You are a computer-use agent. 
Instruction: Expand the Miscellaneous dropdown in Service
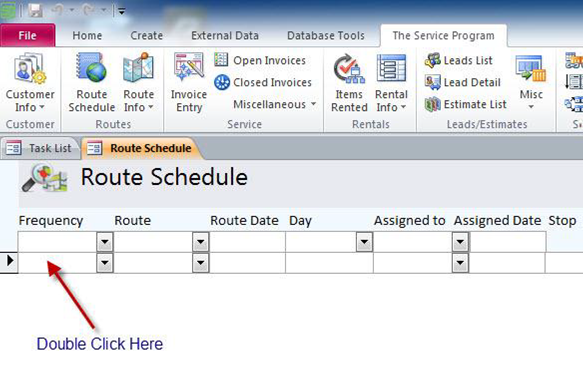tap(275, 104)
